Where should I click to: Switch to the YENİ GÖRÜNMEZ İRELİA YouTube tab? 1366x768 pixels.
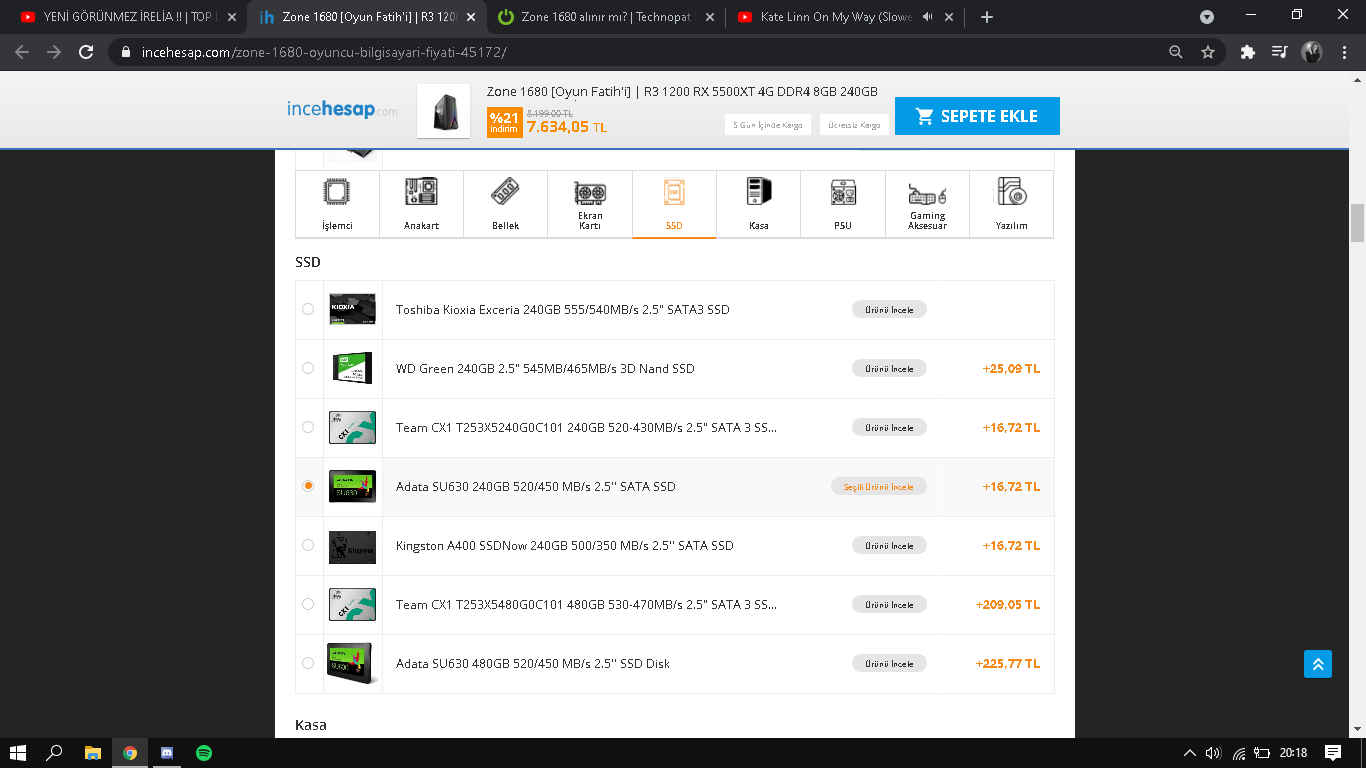click(129, 17)
